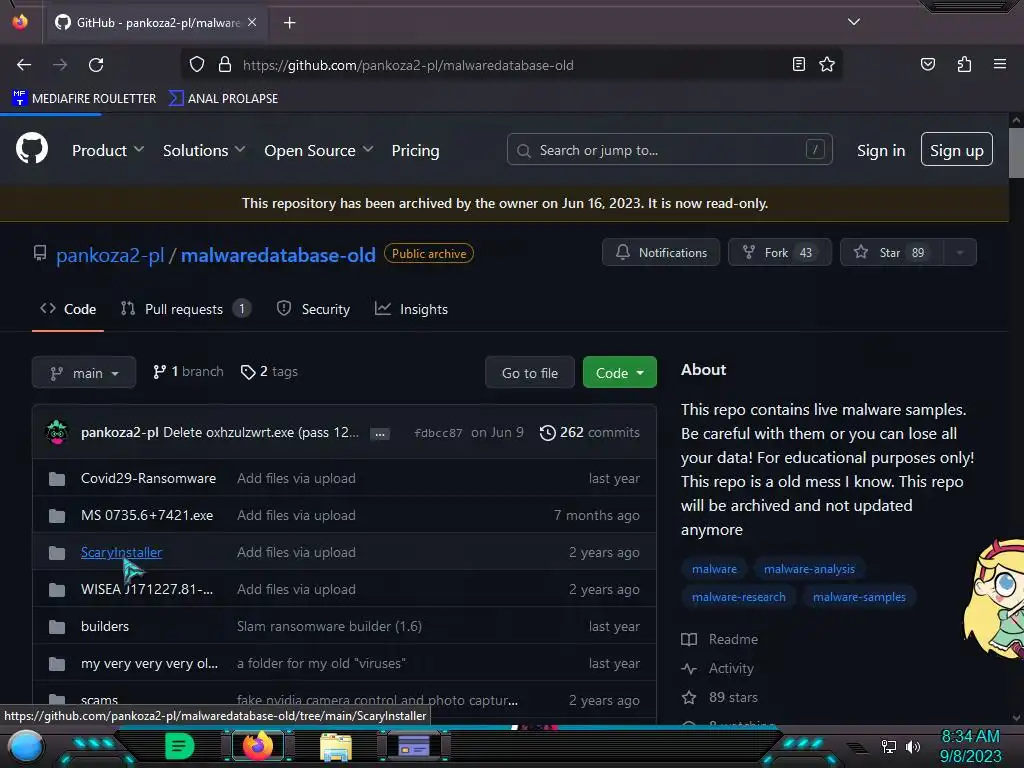
Task: View the 1 branch link
Action: [x=188, y=372]
